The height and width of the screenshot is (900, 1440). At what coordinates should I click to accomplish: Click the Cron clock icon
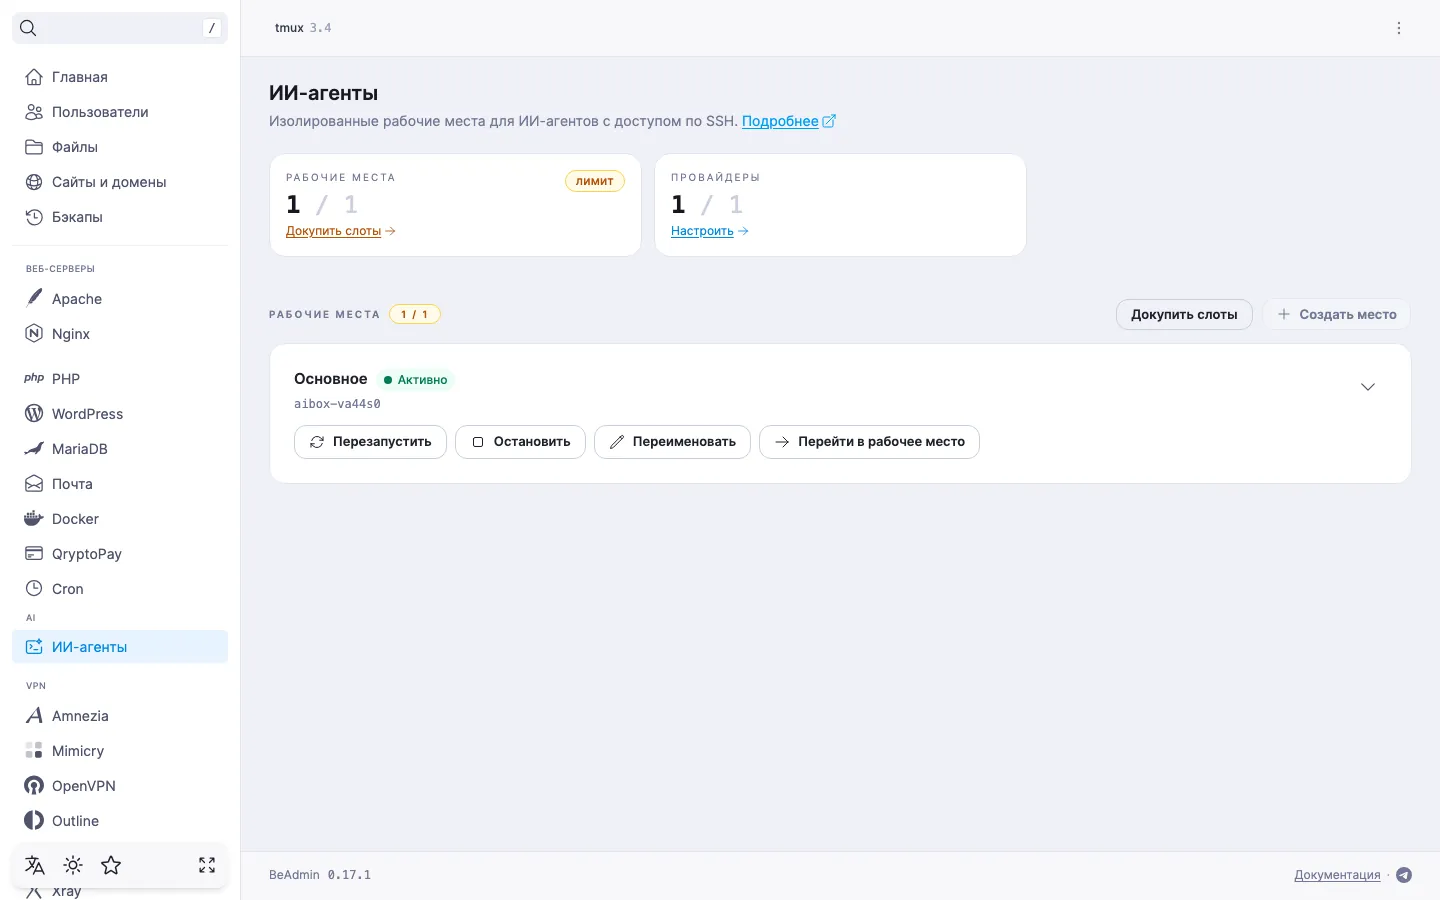coord(34,588)
